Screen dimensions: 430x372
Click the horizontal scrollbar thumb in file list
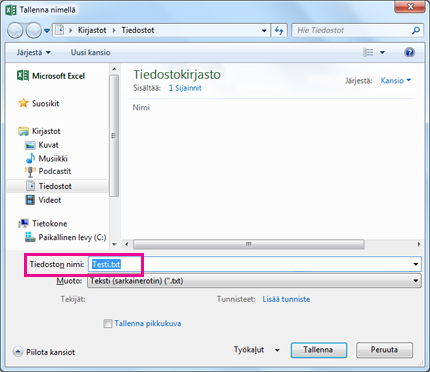249,244
